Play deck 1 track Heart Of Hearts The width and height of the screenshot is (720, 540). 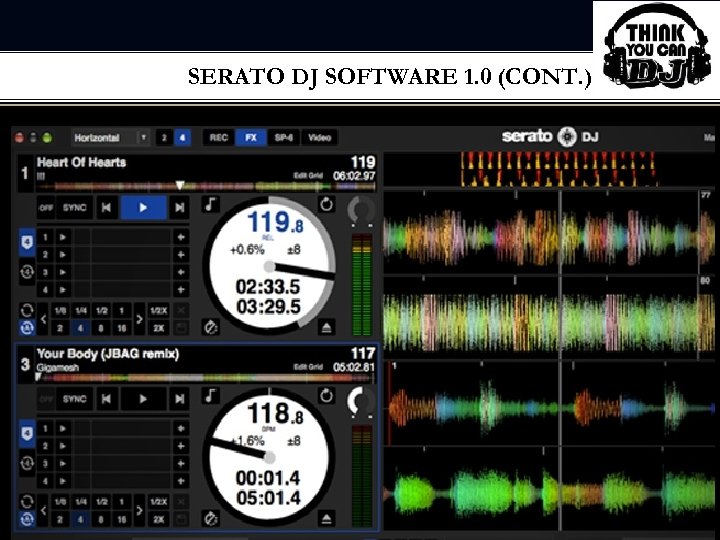(x=143, y=208)
